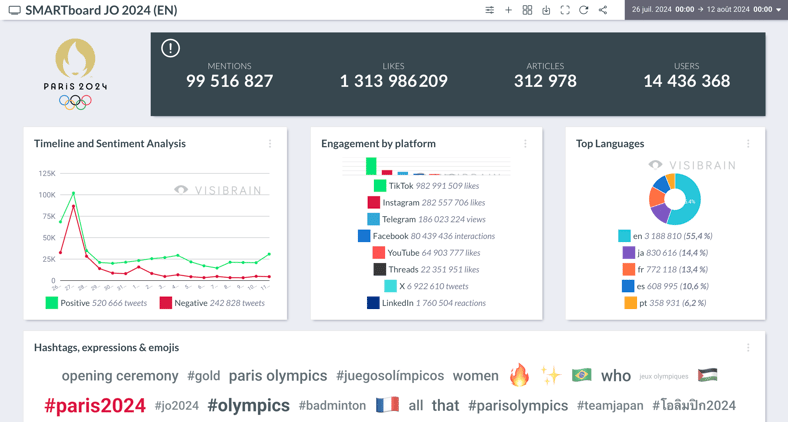Click the green TikTok bar in chart
Image resolution: width=788 pixels, height=422 pixels.
(371, 166)
